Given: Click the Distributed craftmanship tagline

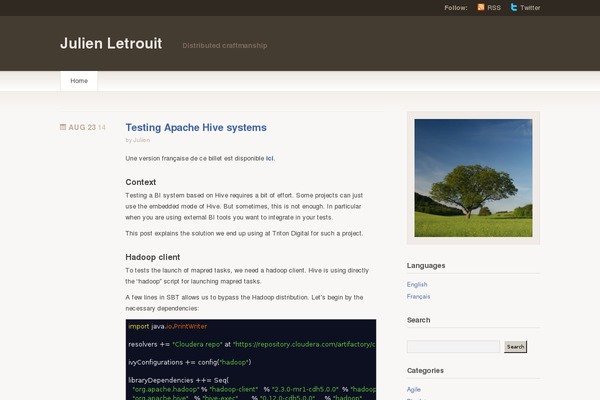Looking at the screenshot, I should [x=225, y=46].
